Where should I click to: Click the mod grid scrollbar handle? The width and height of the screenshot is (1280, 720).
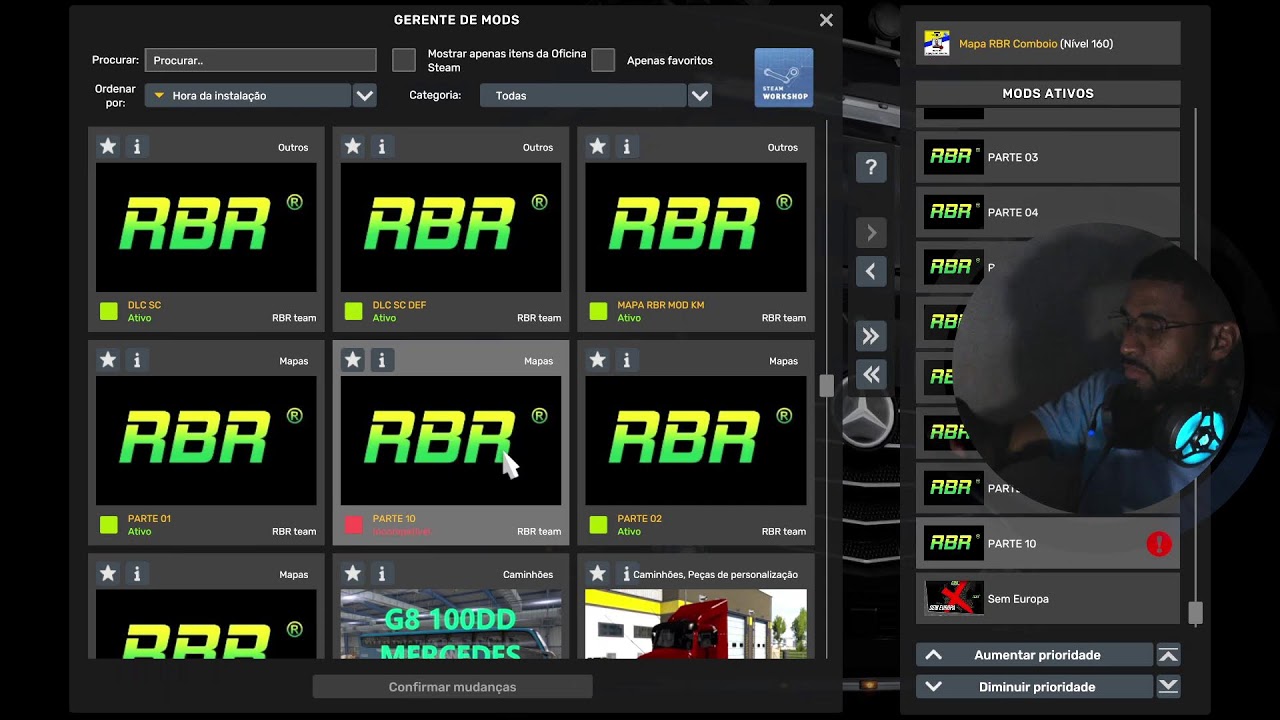tap(826, 386)
